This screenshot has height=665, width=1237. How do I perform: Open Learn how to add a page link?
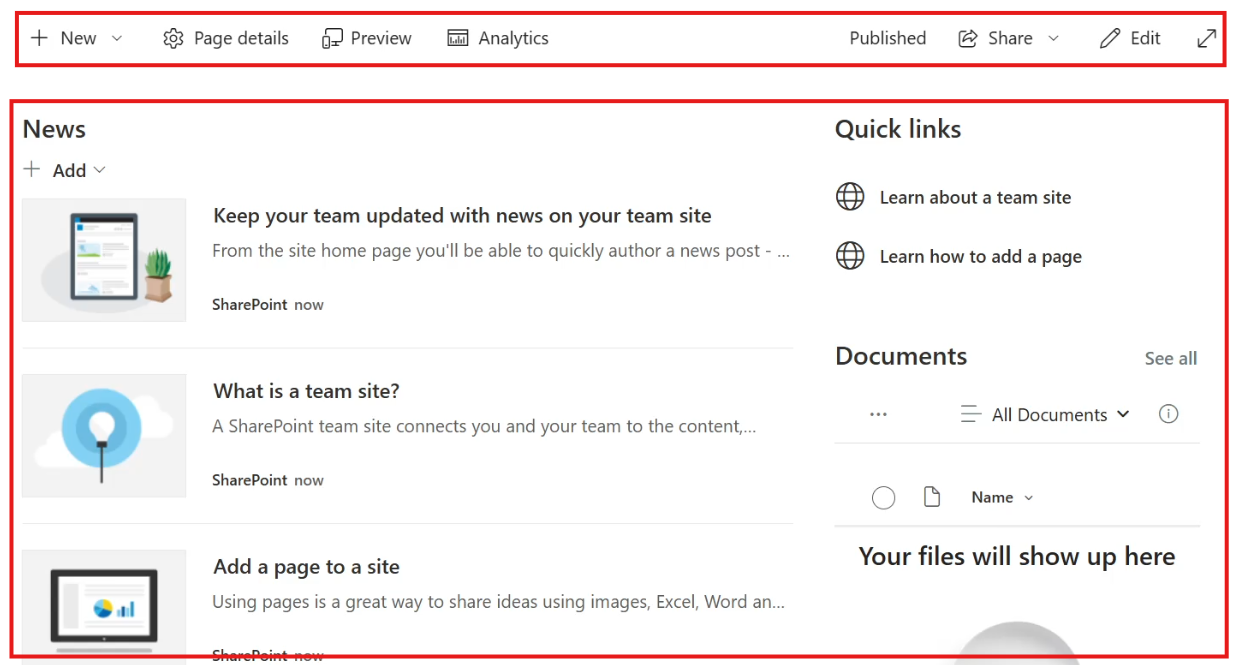click(x=981, y=256)
